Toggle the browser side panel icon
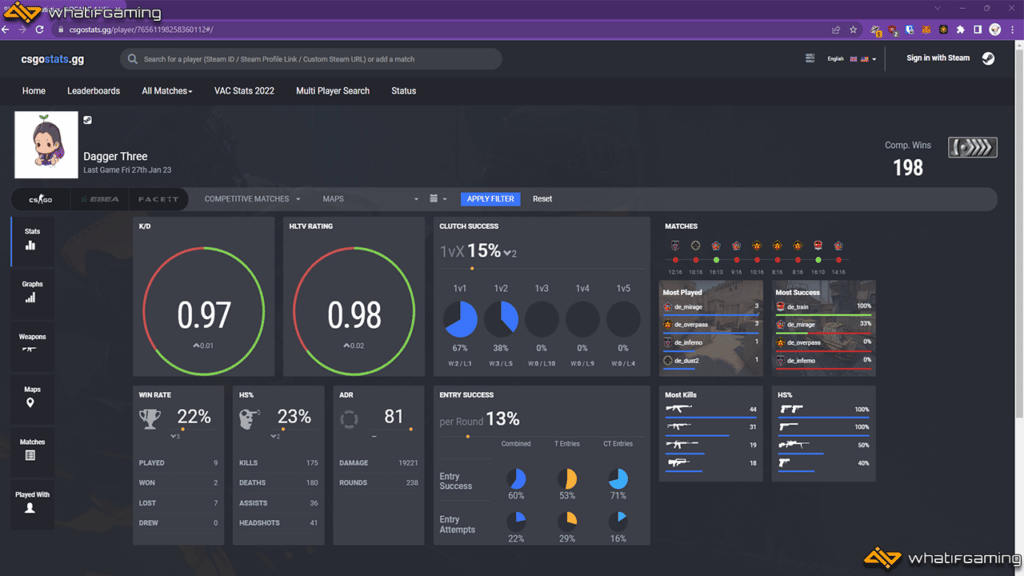Viewport: 1024px width, 576px height. click(x=978, y=29)
